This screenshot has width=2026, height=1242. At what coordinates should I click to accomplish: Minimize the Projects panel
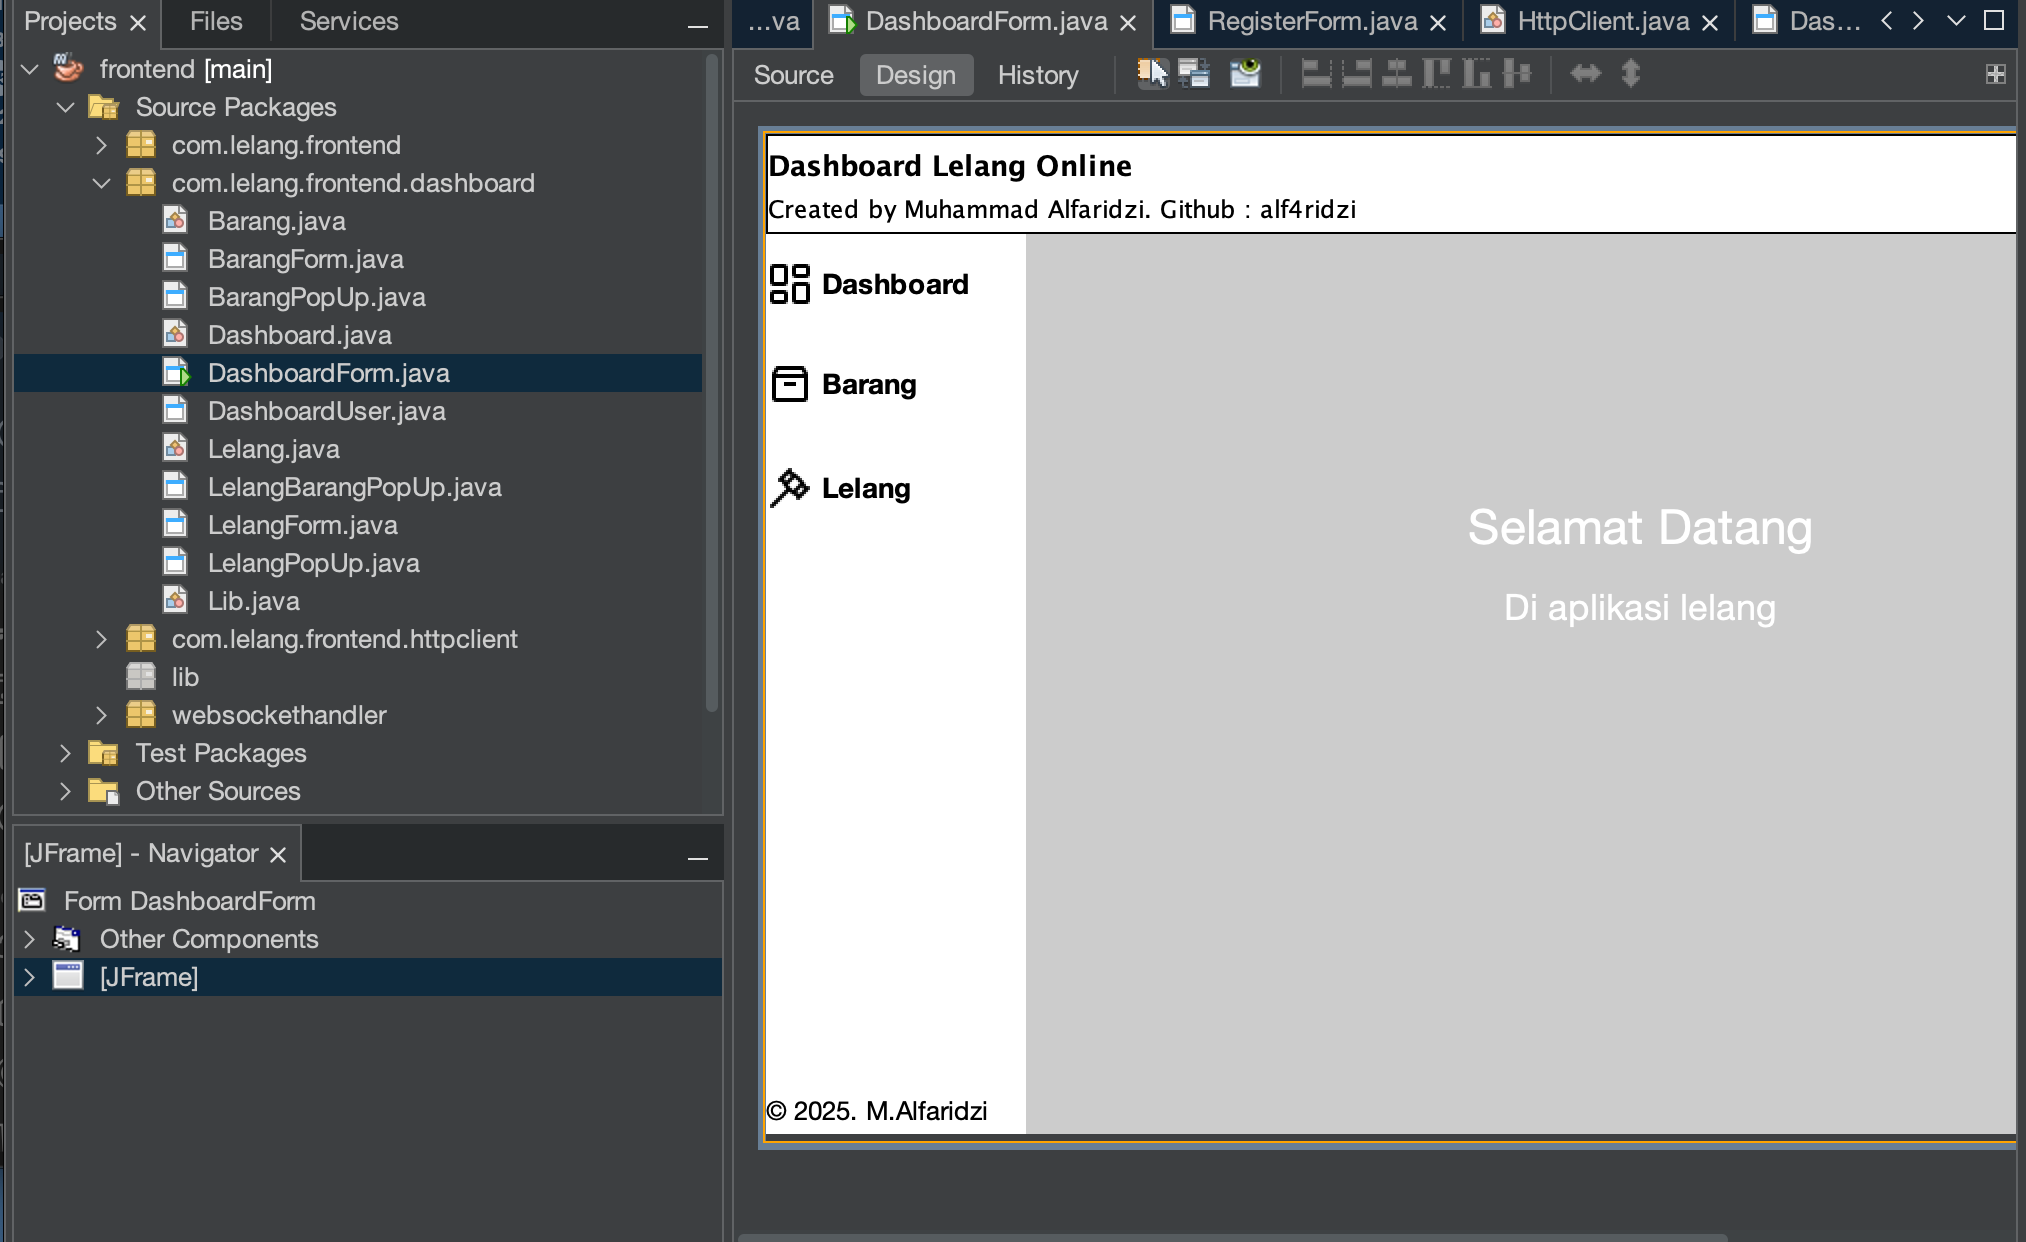click(698, 27)
